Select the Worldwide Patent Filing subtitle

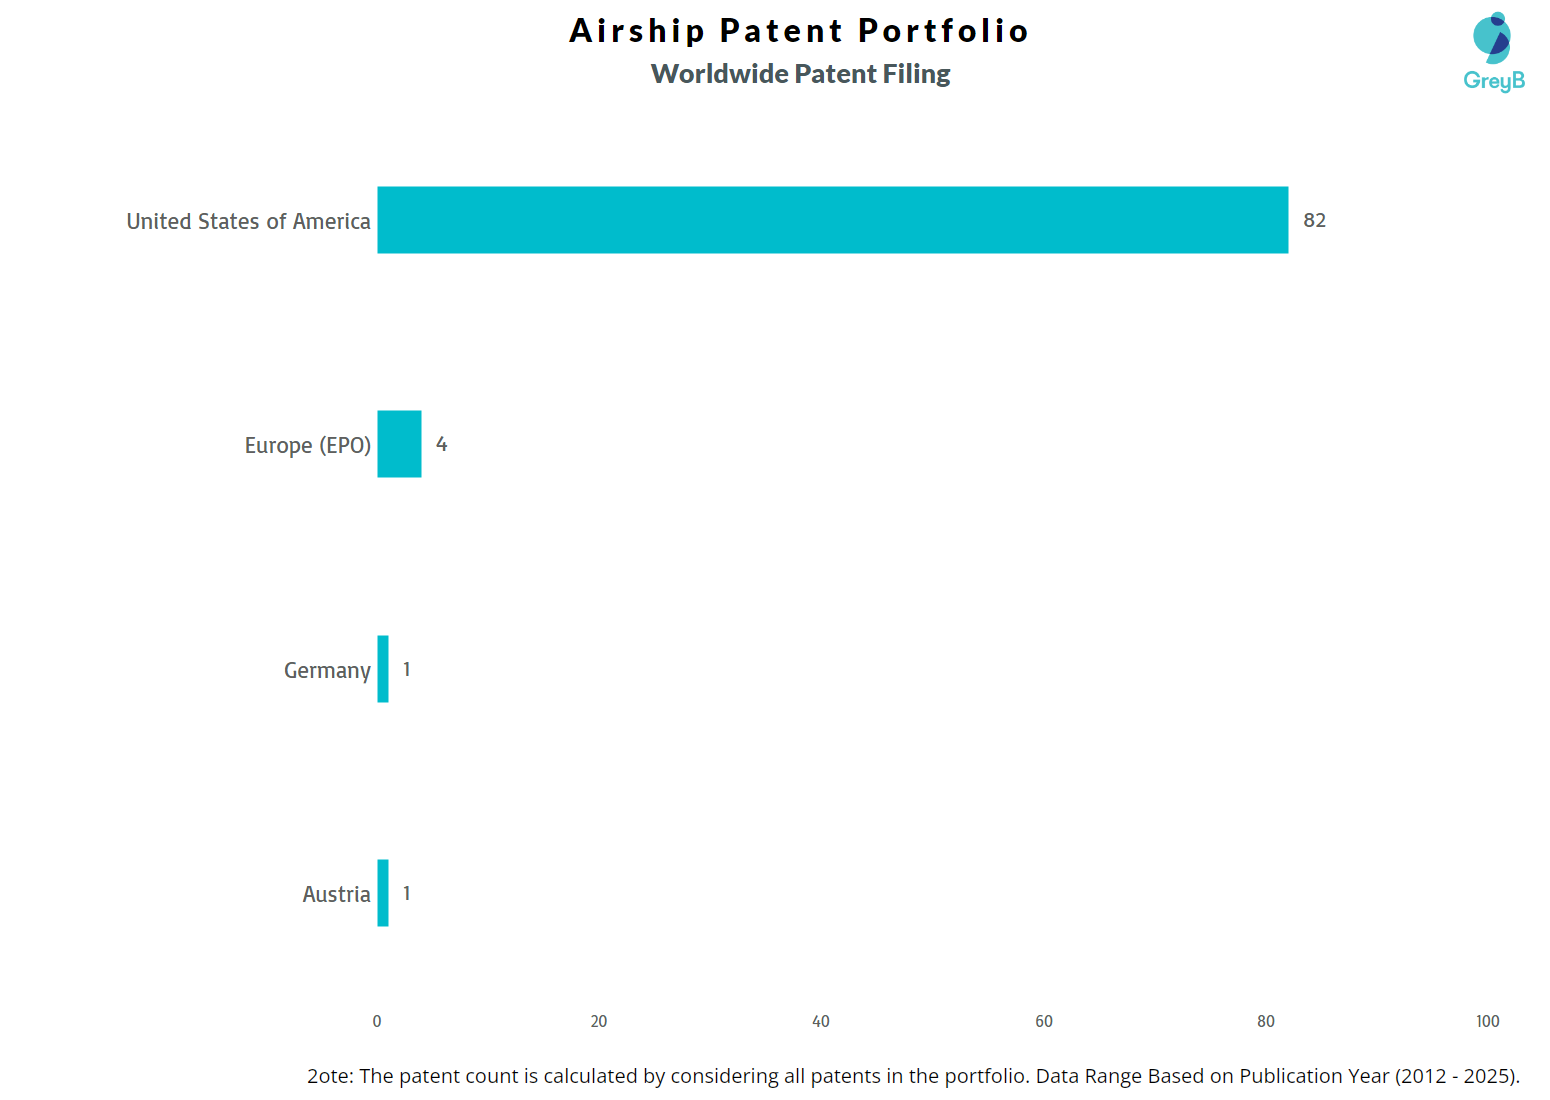[x=800, y=74]
